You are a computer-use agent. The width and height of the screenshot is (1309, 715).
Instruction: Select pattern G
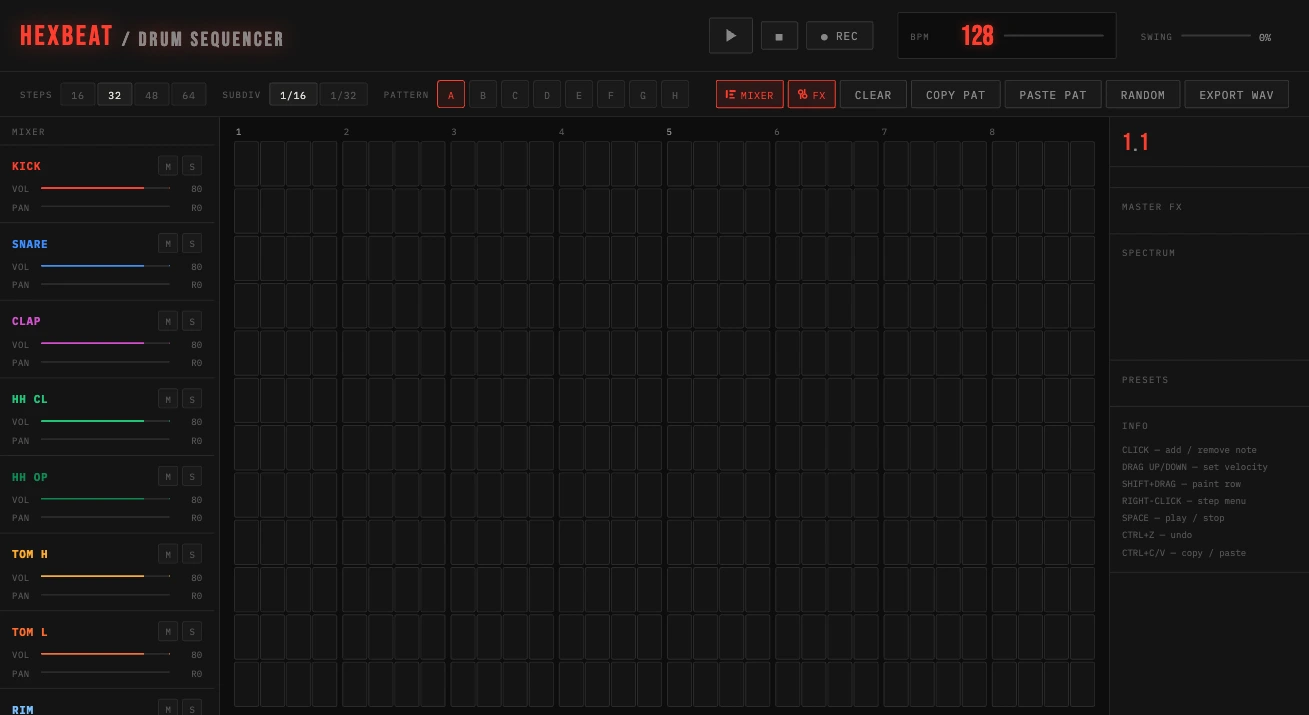pos(643,95)
